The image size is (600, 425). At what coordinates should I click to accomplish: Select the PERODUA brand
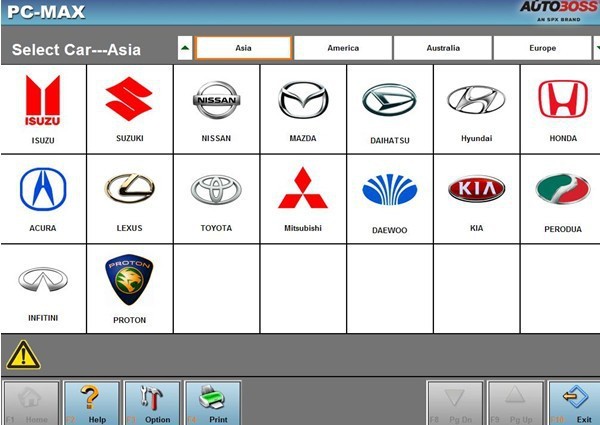561,199
